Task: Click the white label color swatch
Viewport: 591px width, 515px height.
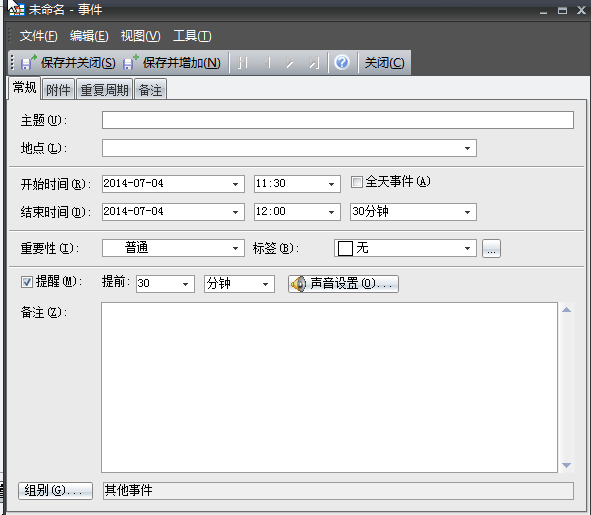Action: pos(345,249)
